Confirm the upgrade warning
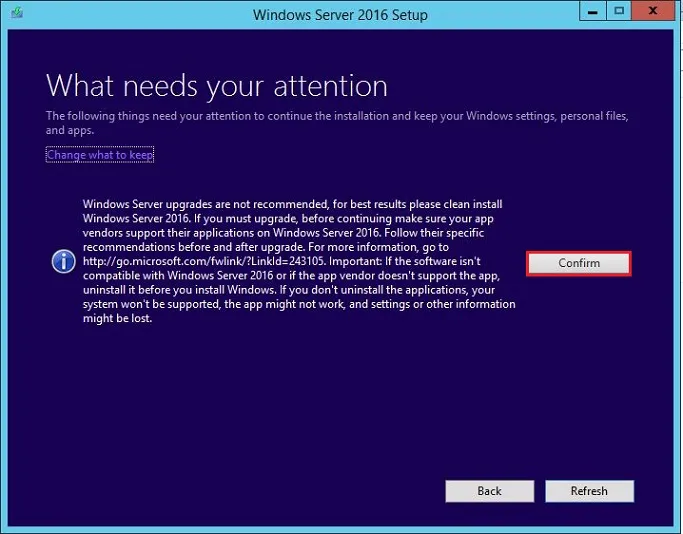Image resolution: width=683 pixels, height=534 pixels. [x=579, y=264]
